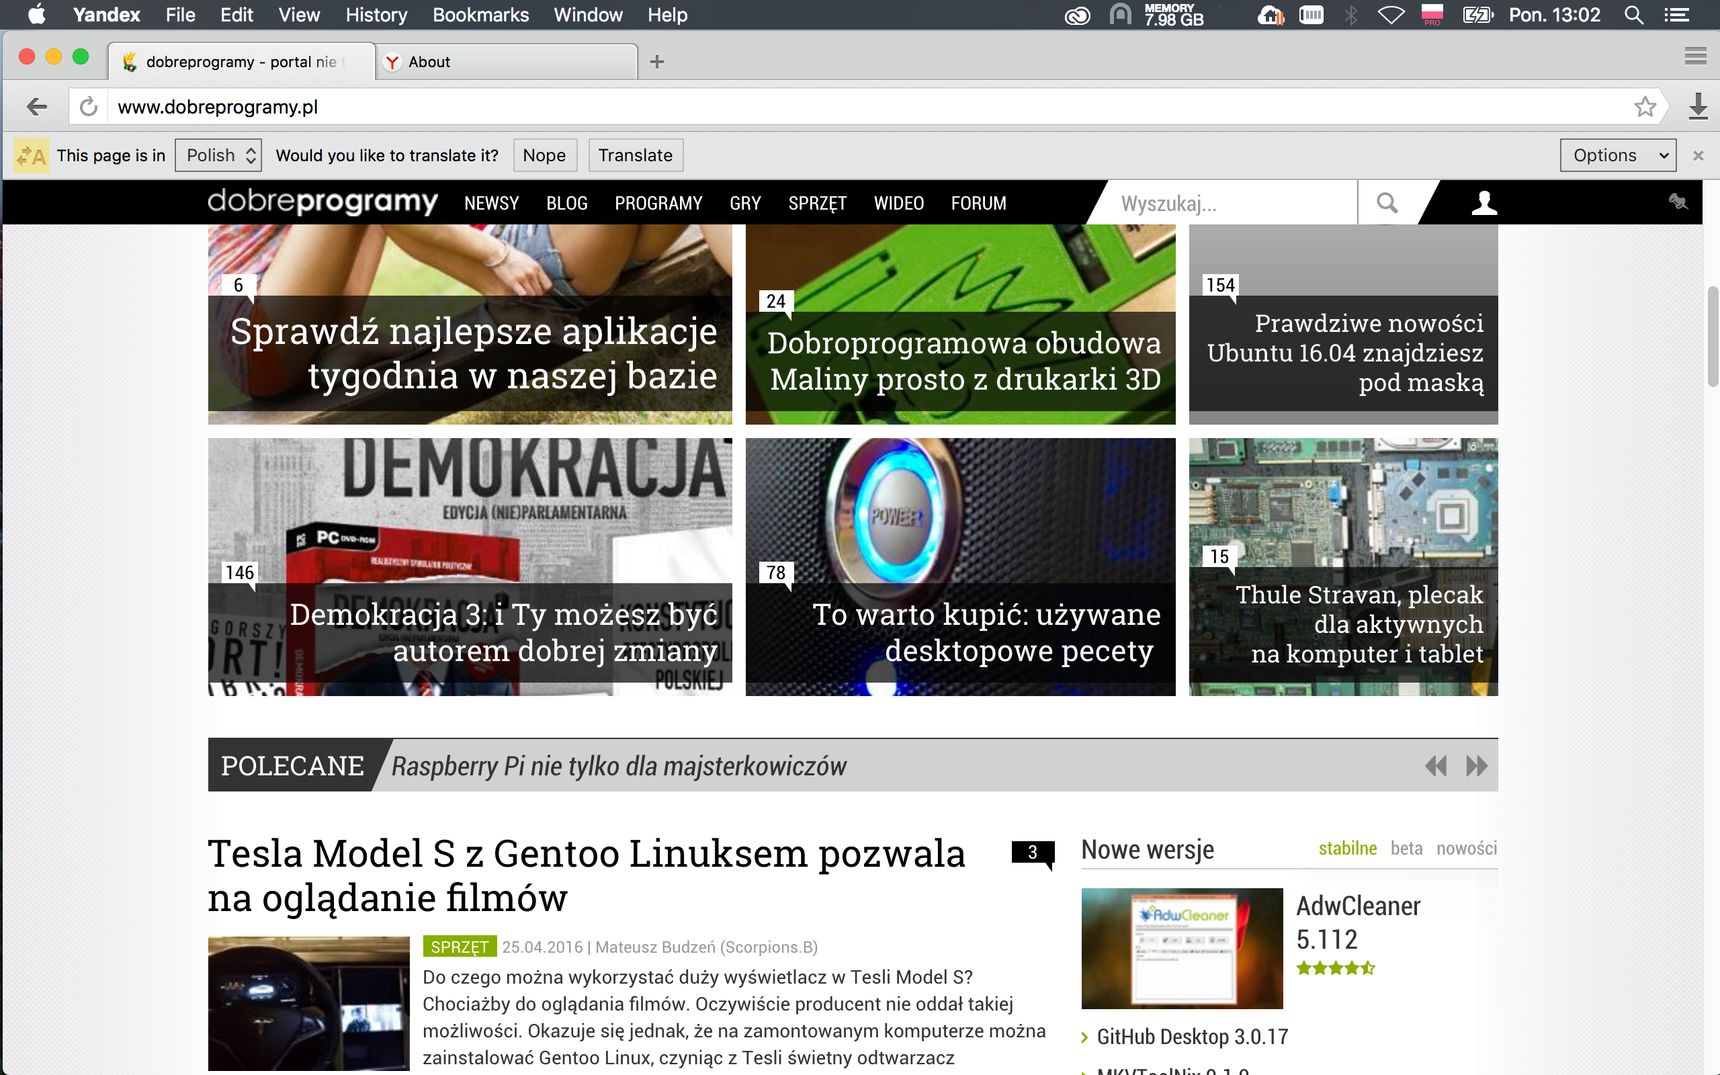Select the stabilne tab in Nowe wersje
Screen dimensions: 1720x1075
pyautogui.click(x=1347, y=848)
